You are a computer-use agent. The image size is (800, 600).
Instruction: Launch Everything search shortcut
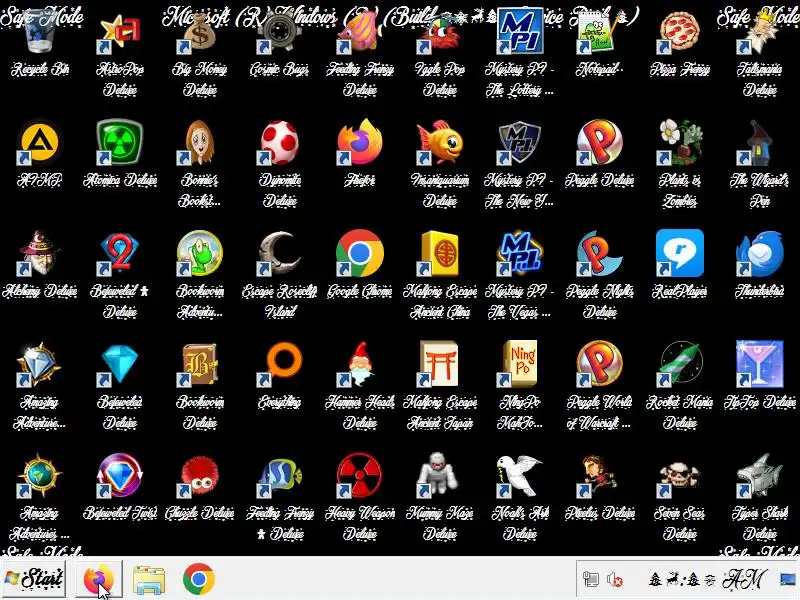click(x=280, y=364)
